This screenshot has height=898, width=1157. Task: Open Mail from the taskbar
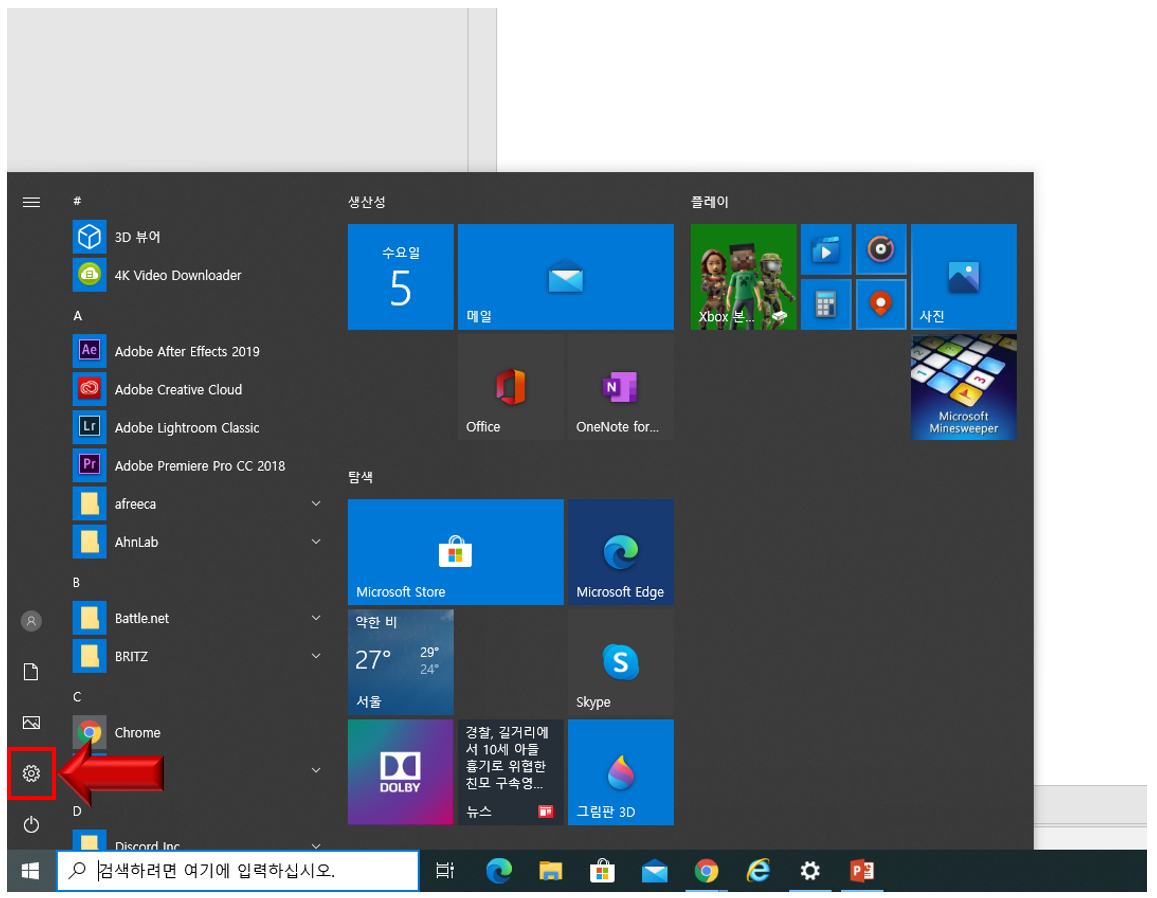click(x=655, y=871)
